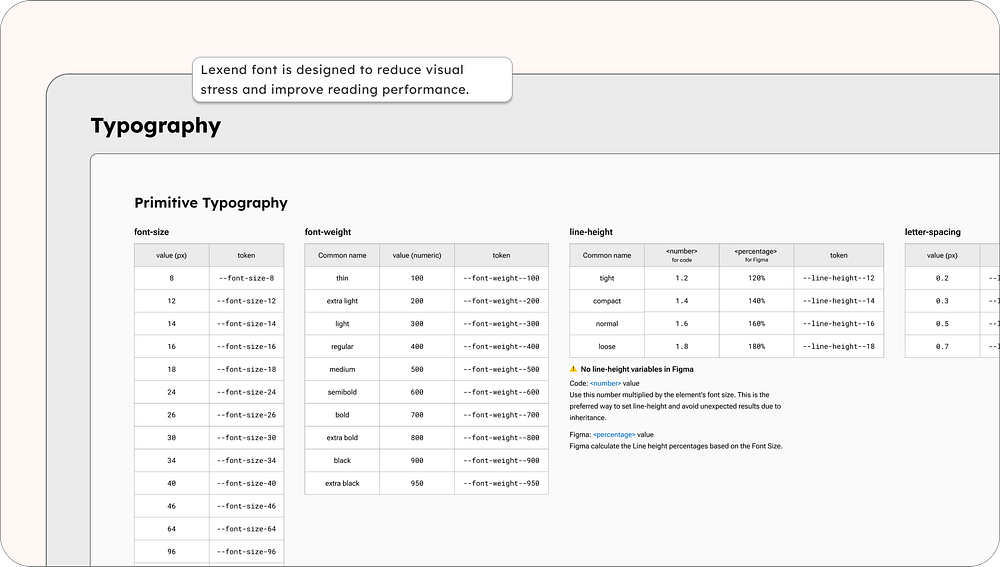
Task: Click the letter-spacing table title
Action: point(932,232)
